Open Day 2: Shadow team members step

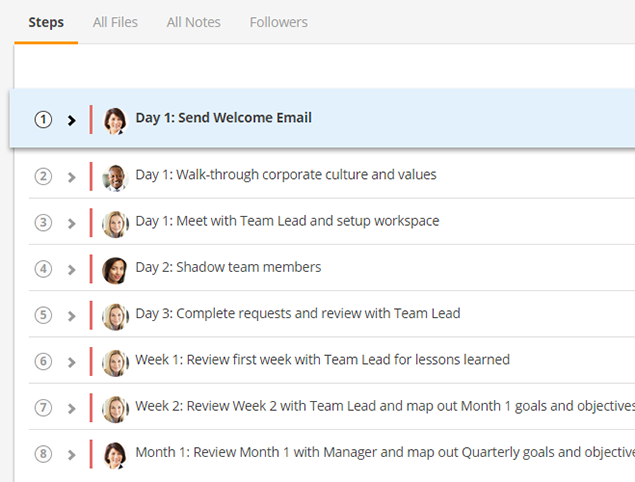pyautogui.click(x=228, y=267)
